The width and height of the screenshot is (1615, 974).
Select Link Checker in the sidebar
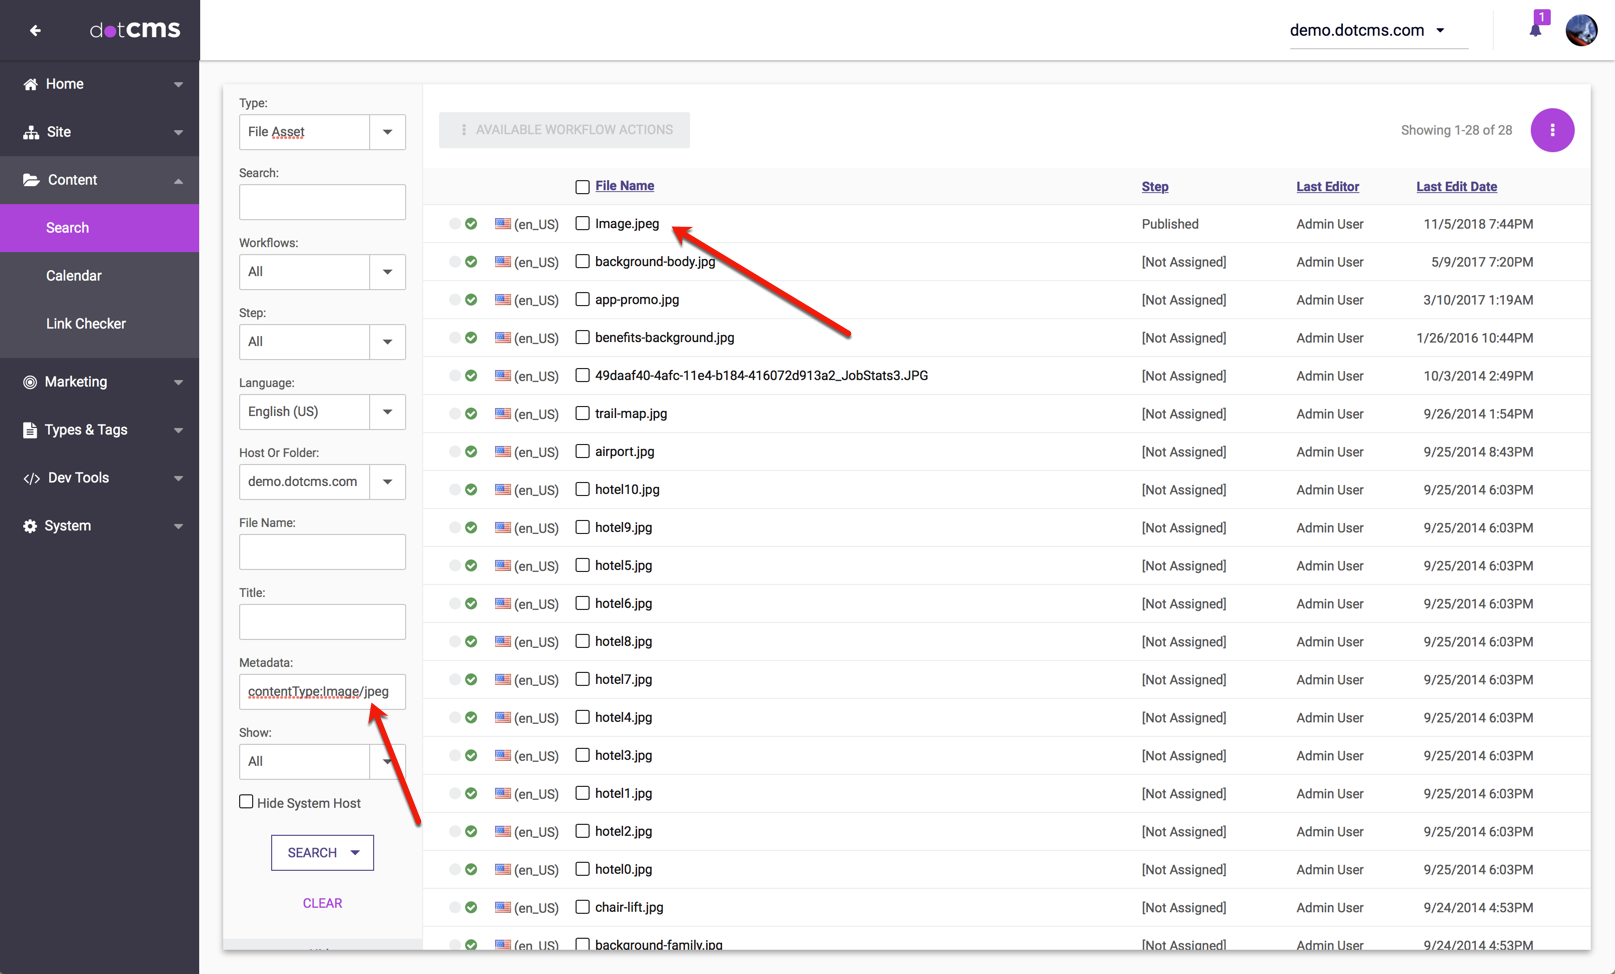86,324
